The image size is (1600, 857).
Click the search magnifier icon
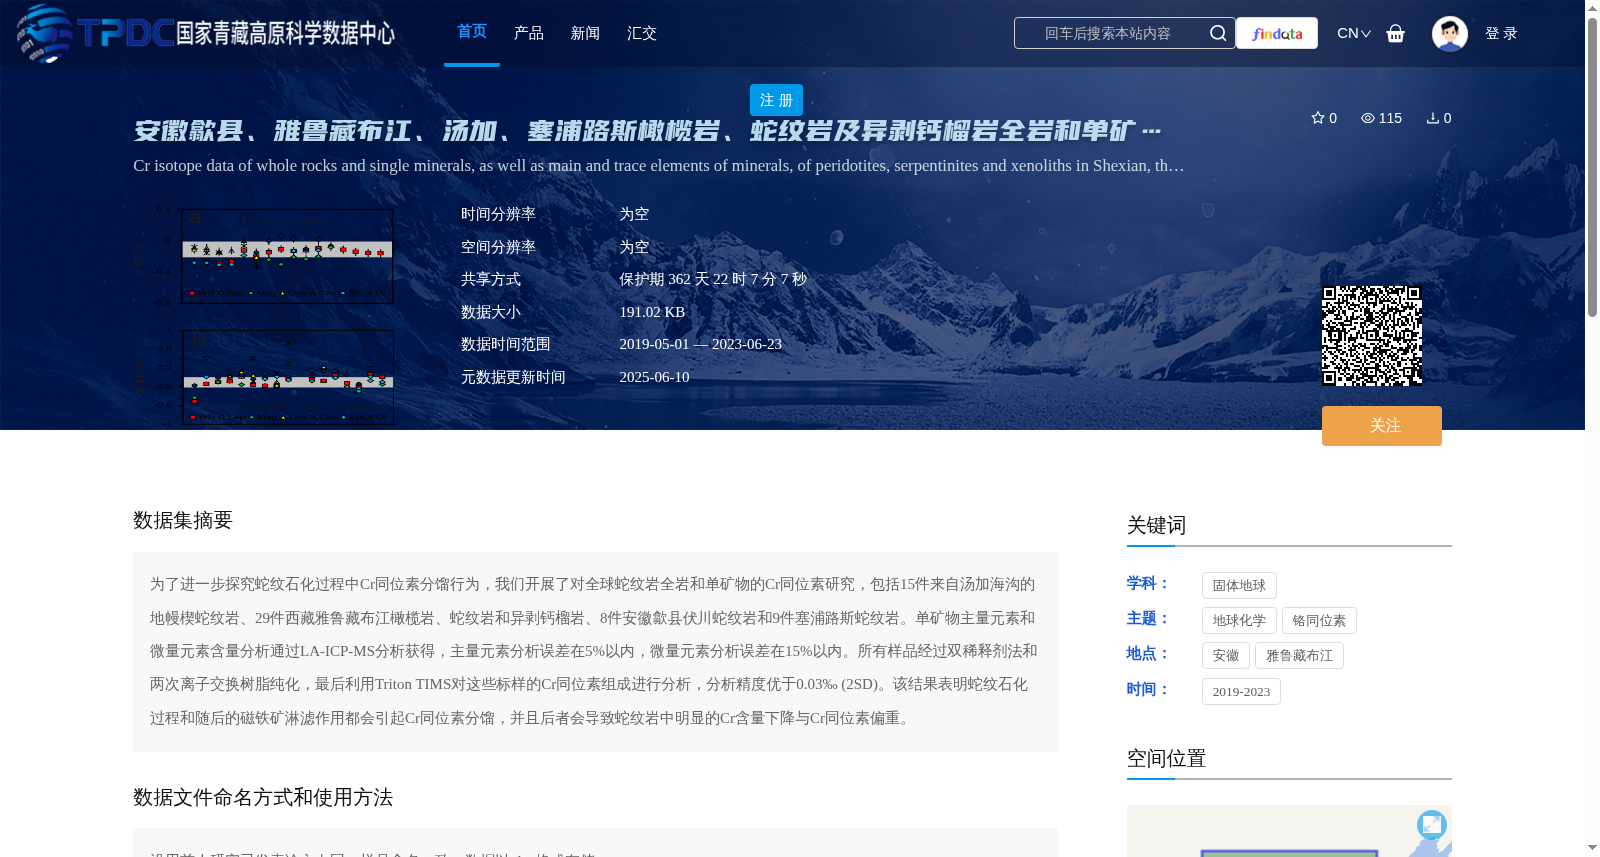(x=1218, y=33)
